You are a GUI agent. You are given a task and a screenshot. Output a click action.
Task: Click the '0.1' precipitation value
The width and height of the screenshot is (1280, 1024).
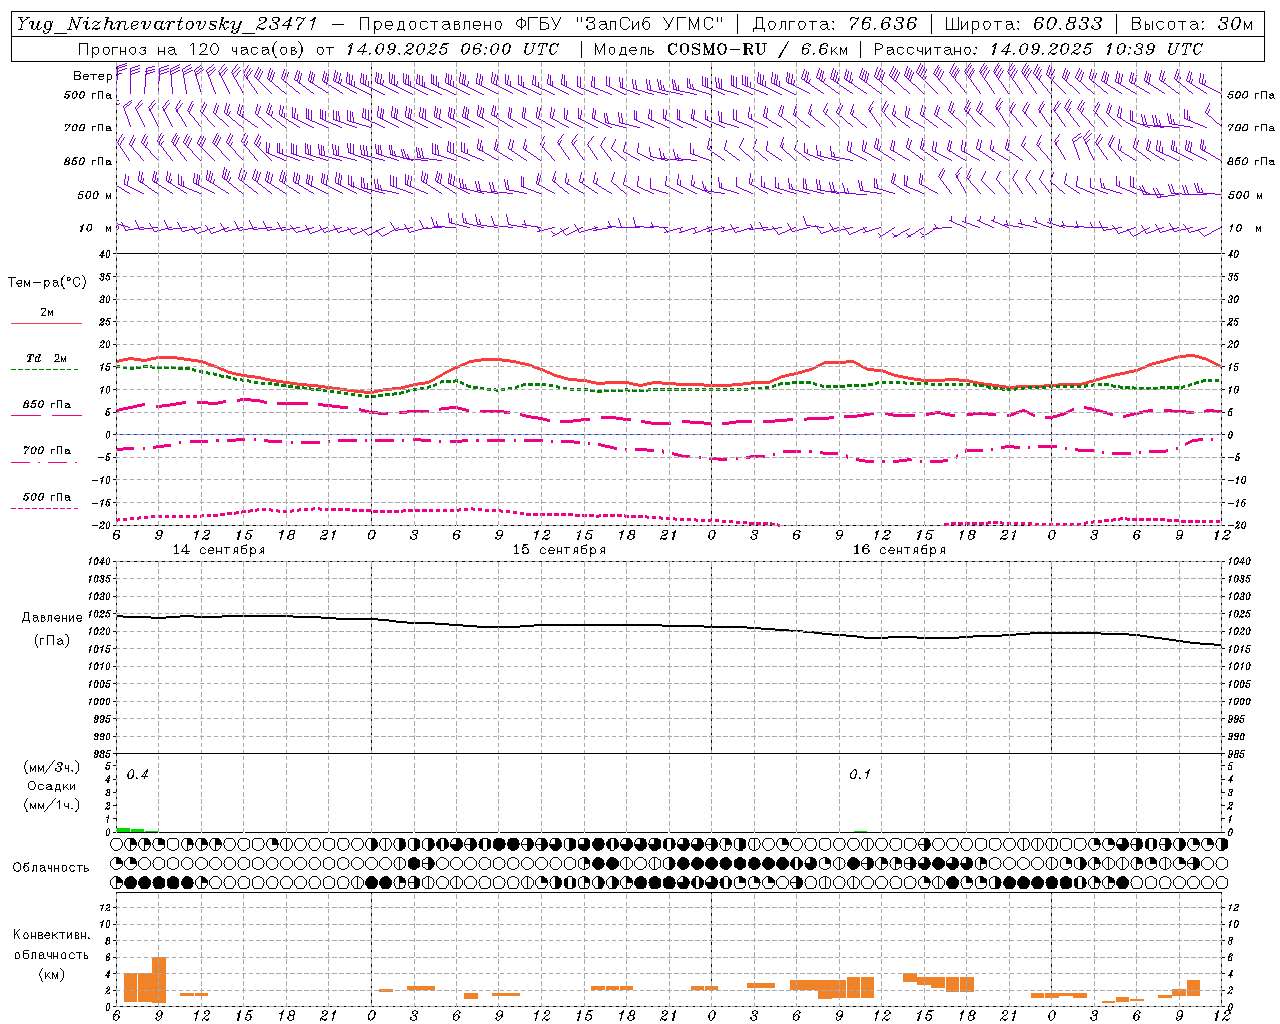(x=860, y=775)
